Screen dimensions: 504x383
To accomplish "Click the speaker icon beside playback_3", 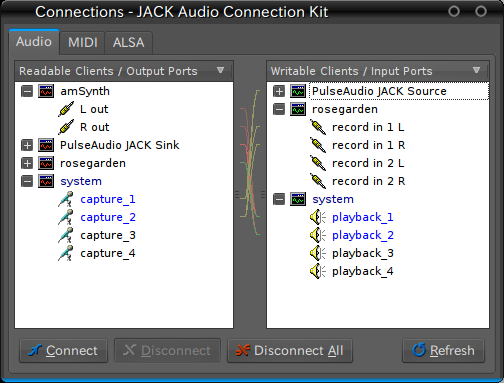I will point(318,253).
